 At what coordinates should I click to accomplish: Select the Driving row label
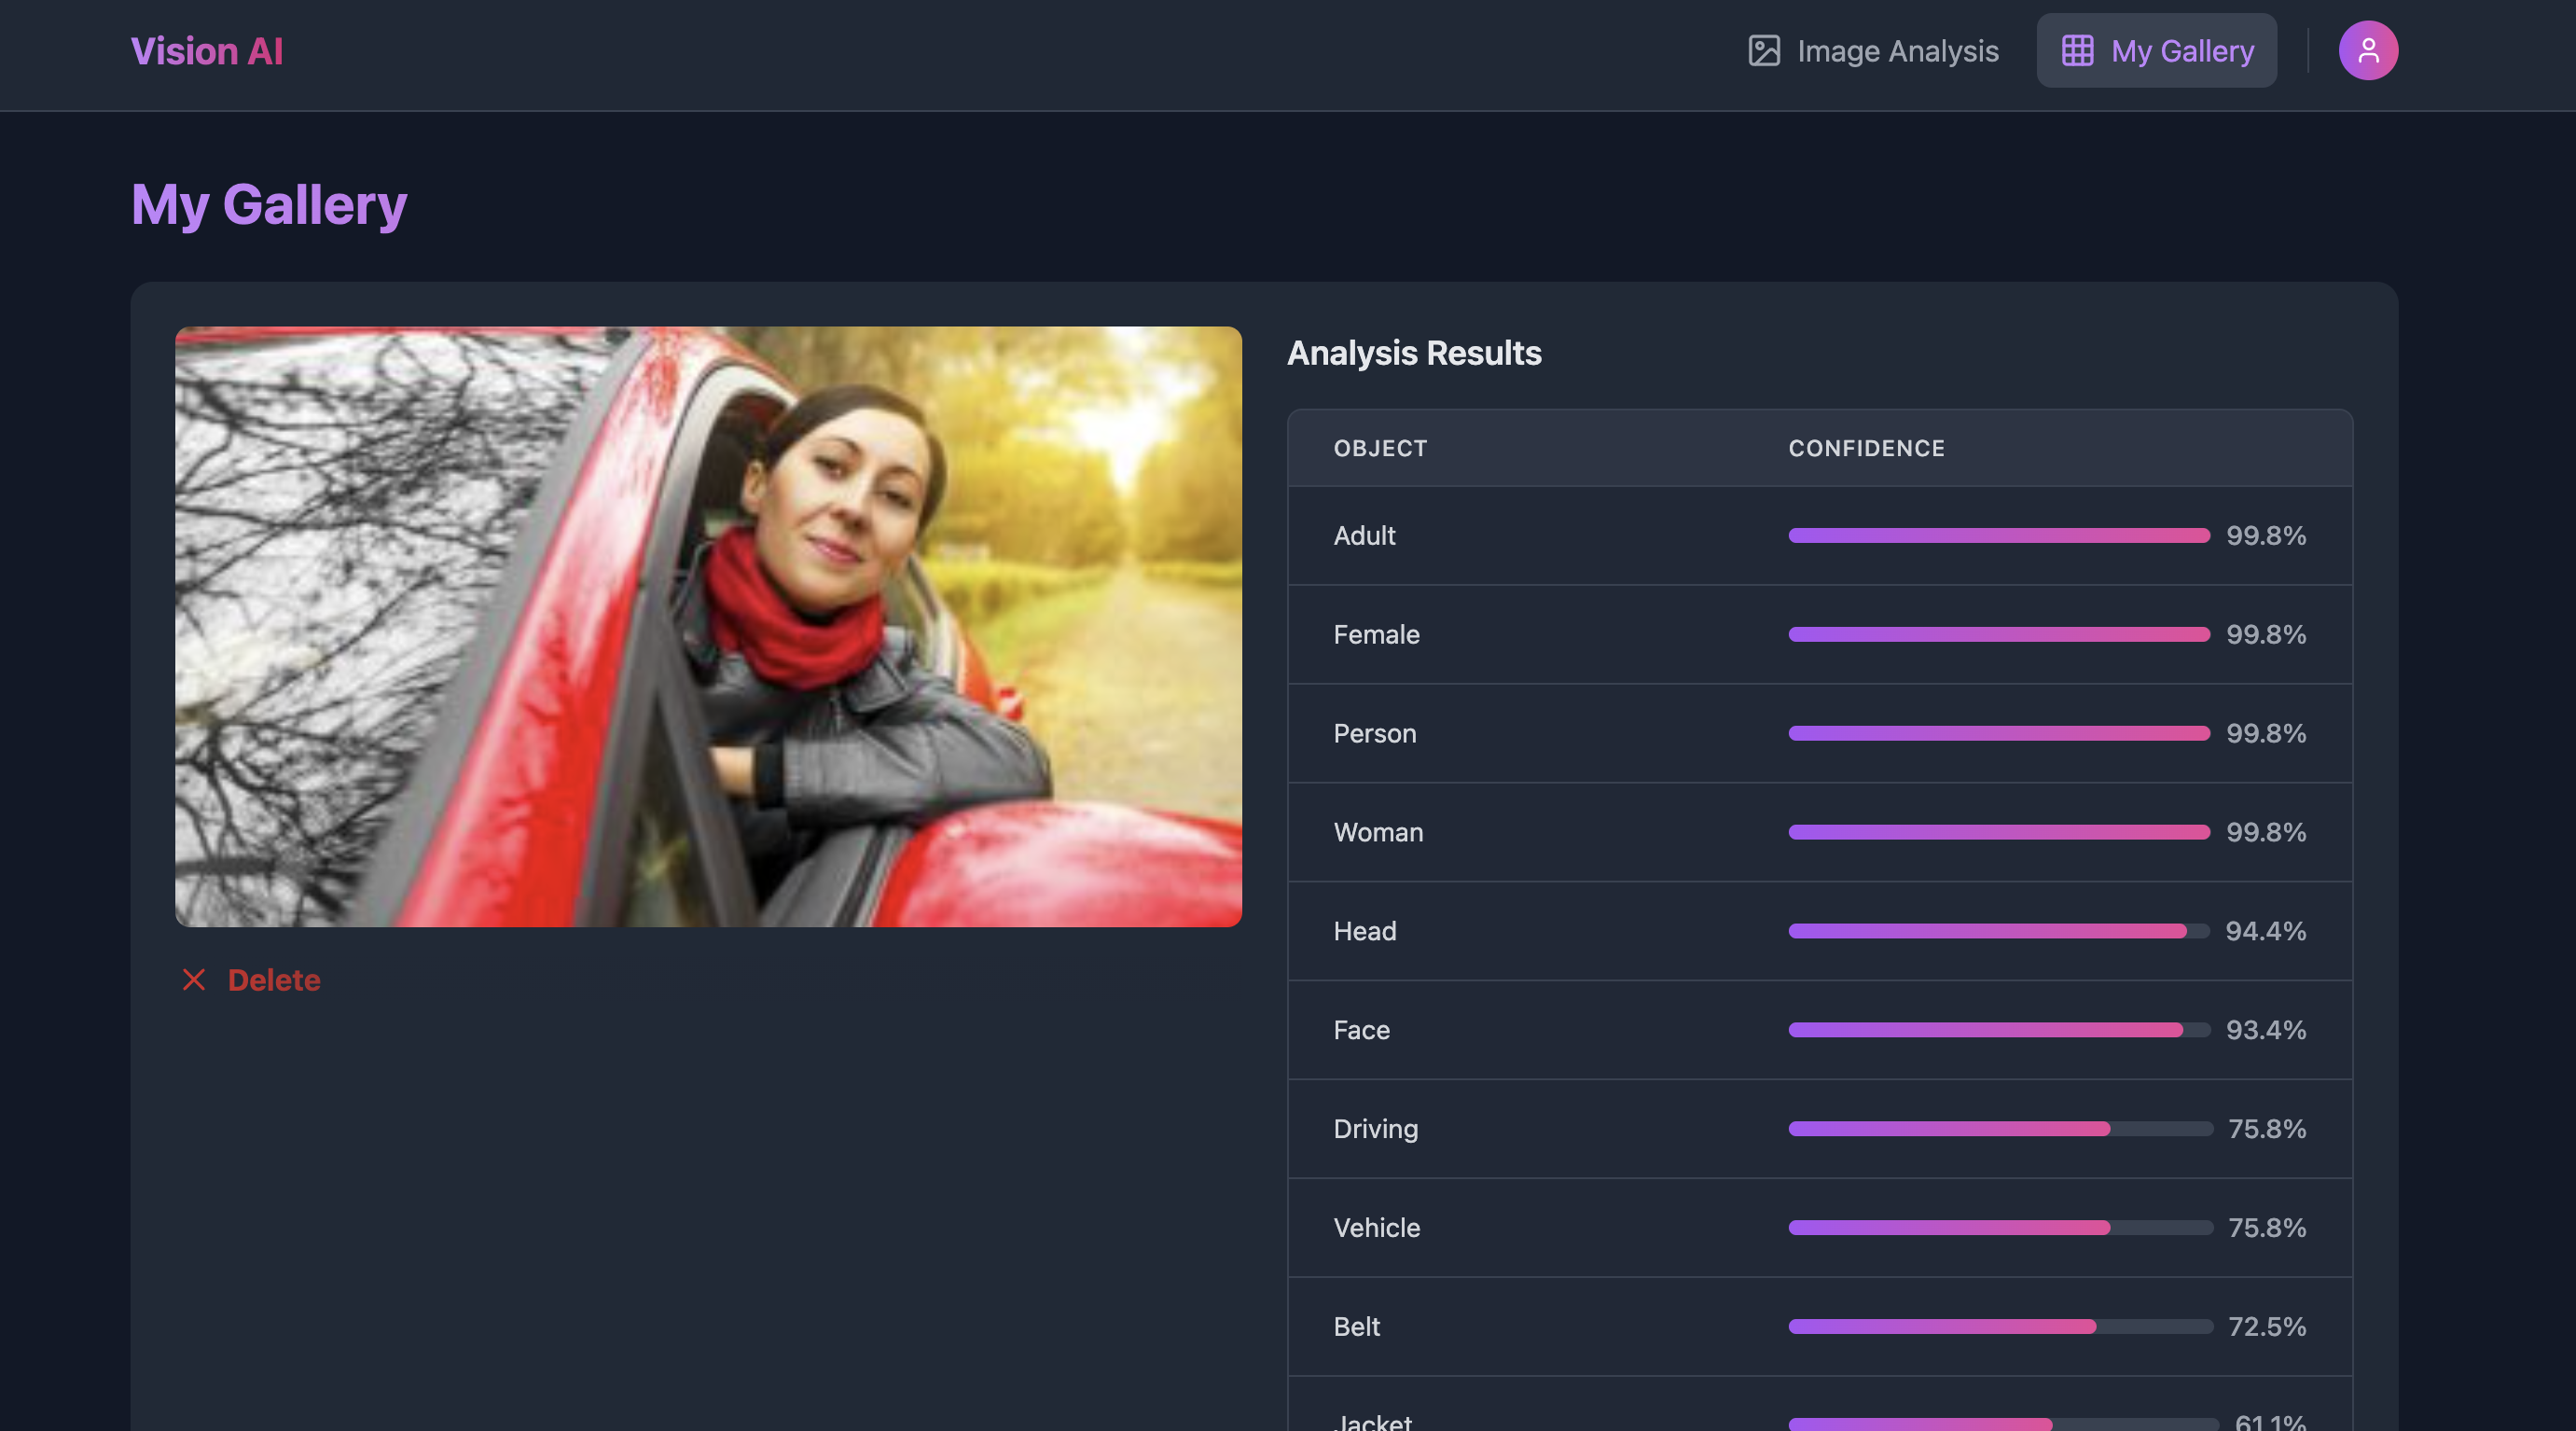[x=1376, y=1129]
